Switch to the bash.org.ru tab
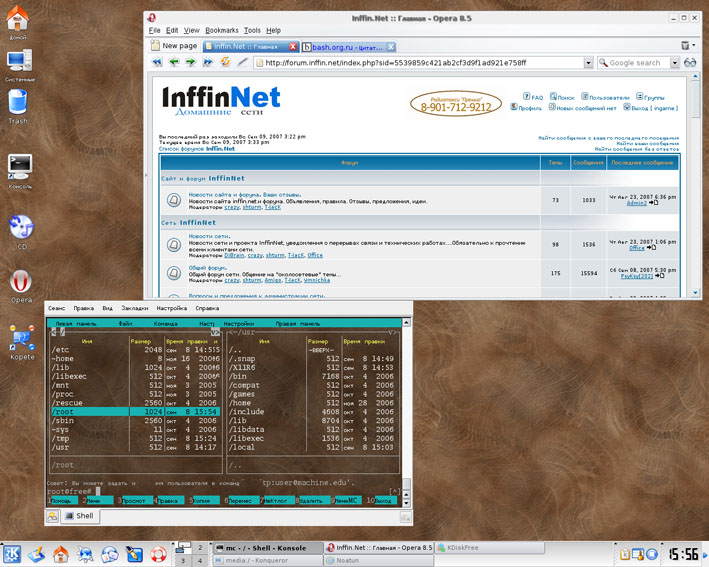 [348, 47]
